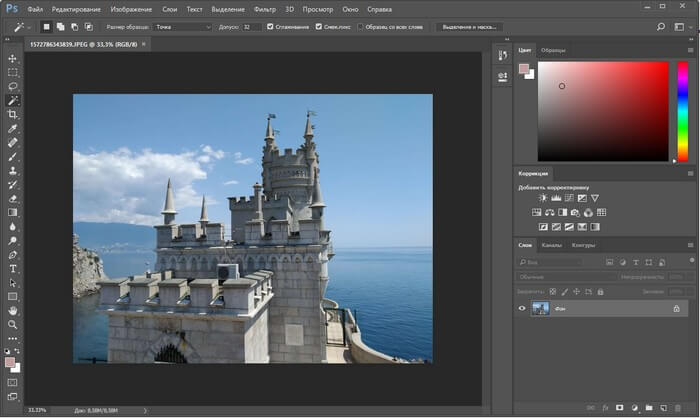Screen dimensions: 700x418
Task: Click the Выделение и маска button
Action: tap(467, 27)
